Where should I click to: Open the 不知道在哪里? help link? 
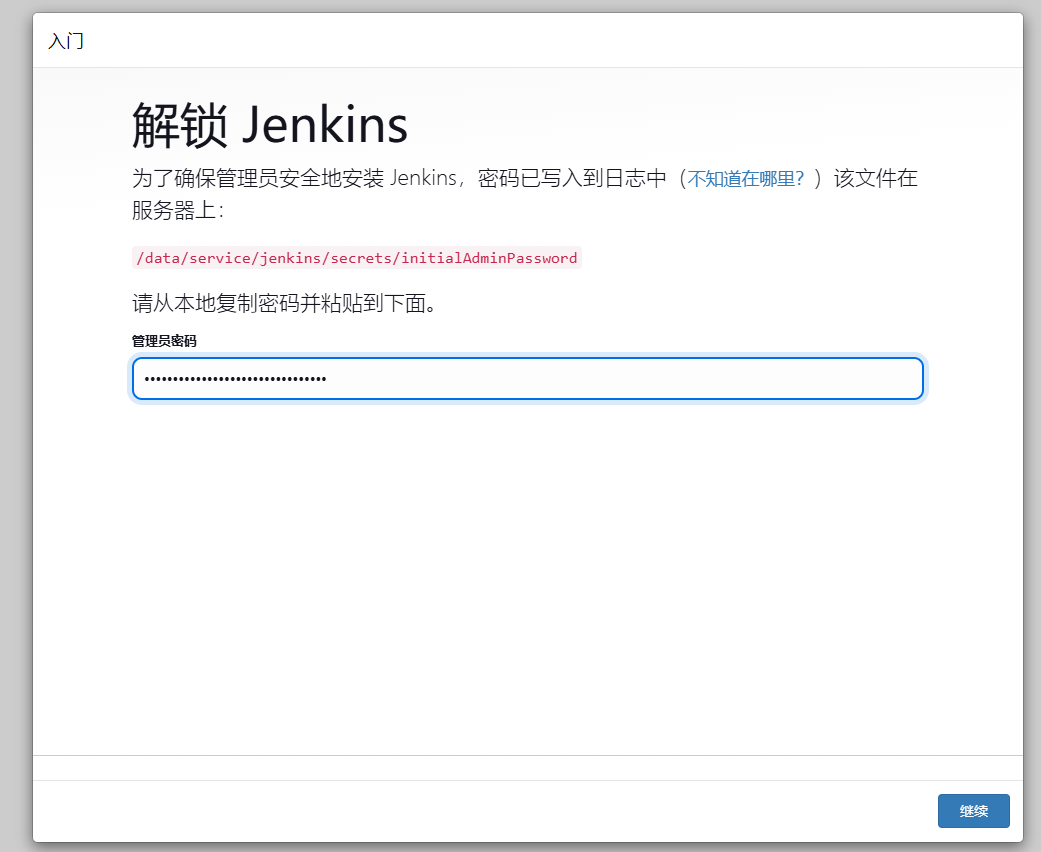coord(745,179)
